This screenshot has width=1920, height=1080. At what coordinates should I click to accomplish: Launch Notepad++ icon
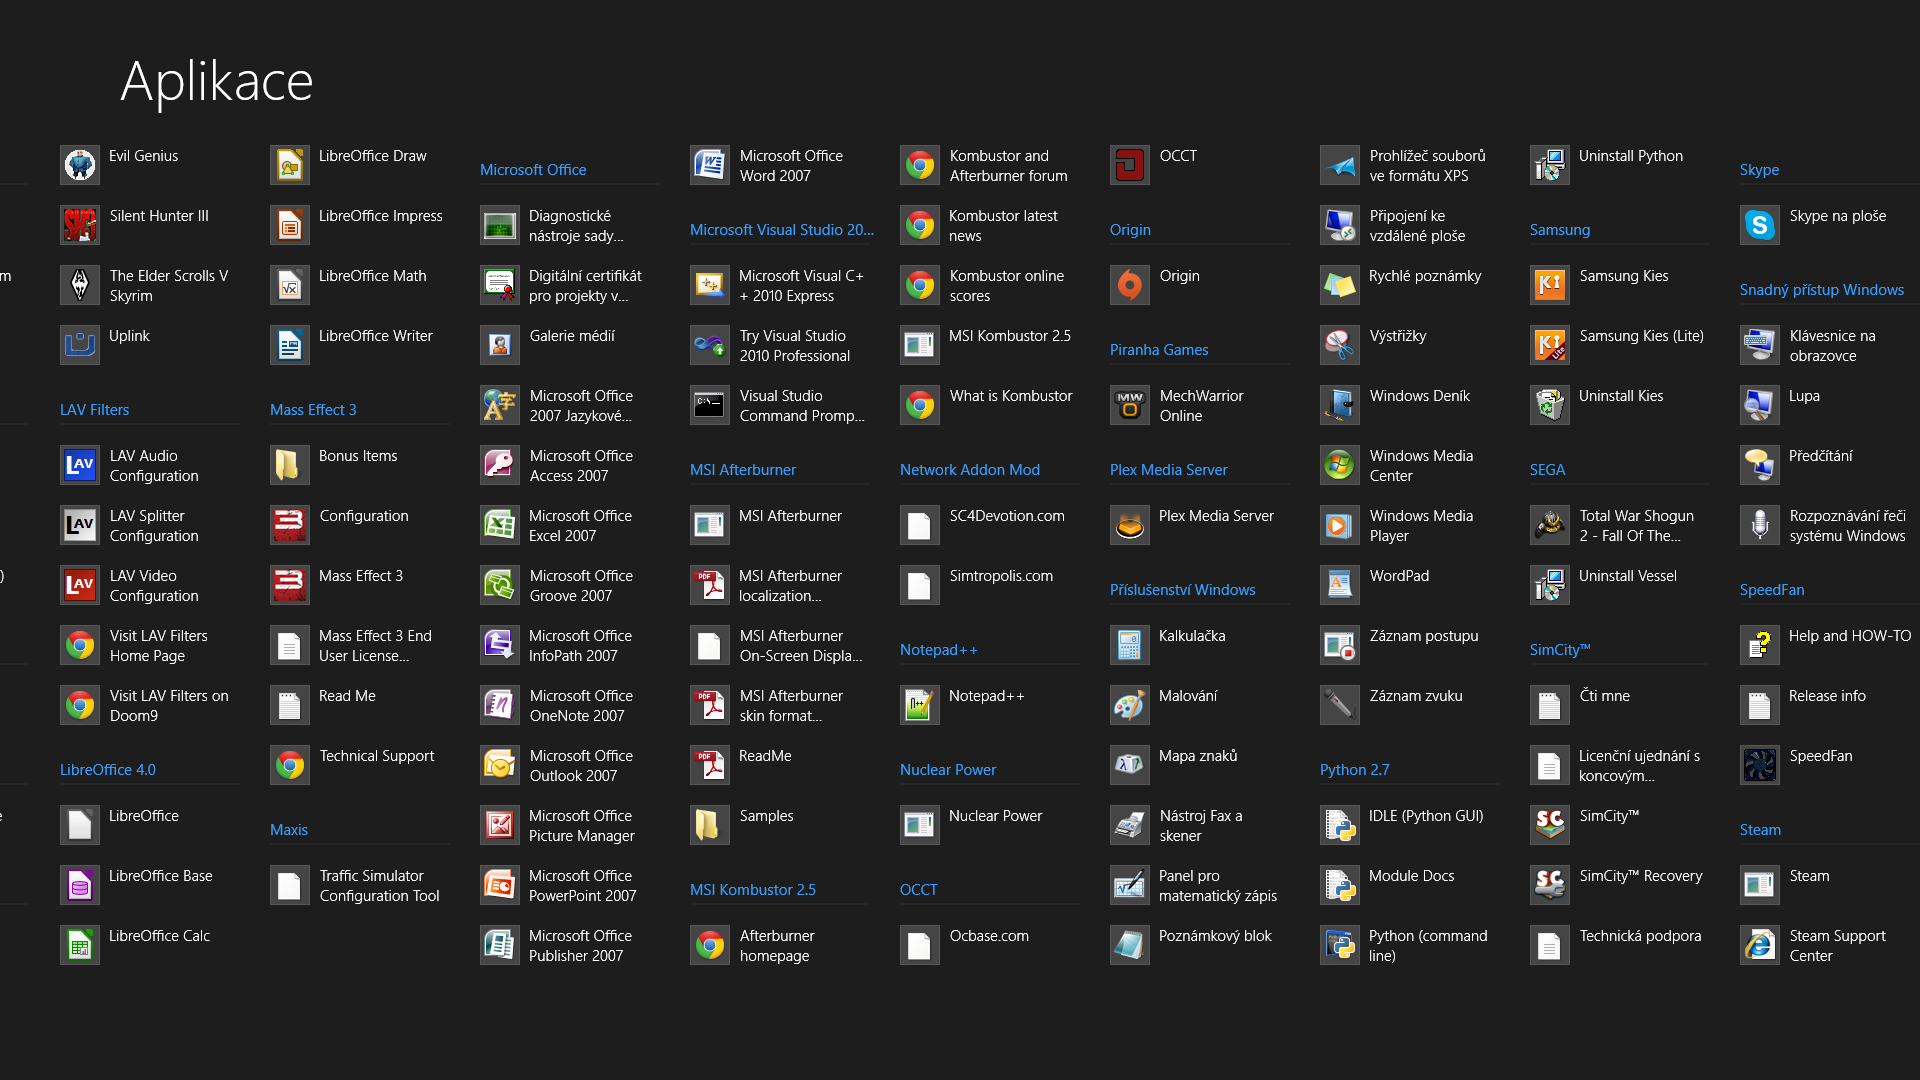click(x=920, y=705)
